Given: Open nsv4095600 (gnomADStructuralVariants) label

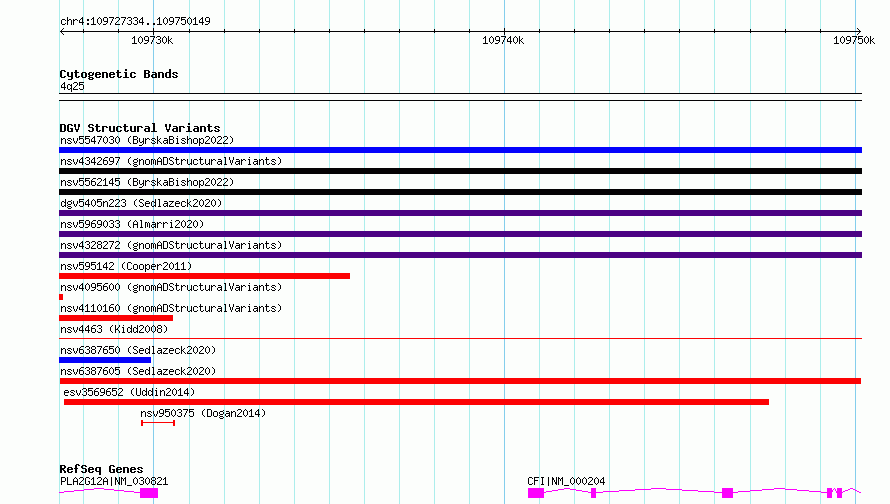Looking at the screenshot, I should tap(171, 287).
